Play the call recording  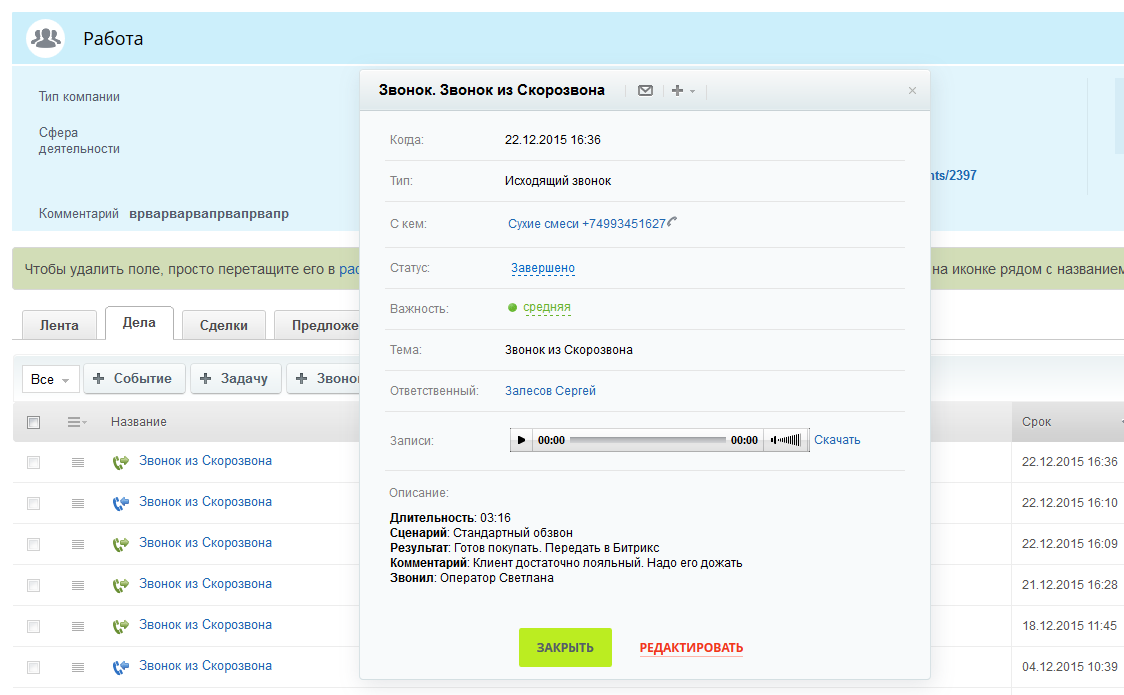coord(521,440)
